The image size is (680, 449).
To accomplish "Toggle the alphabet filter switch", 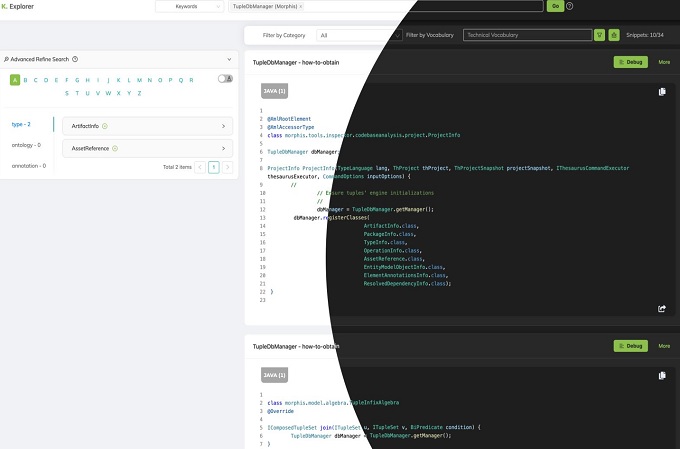I will point(225,79).
